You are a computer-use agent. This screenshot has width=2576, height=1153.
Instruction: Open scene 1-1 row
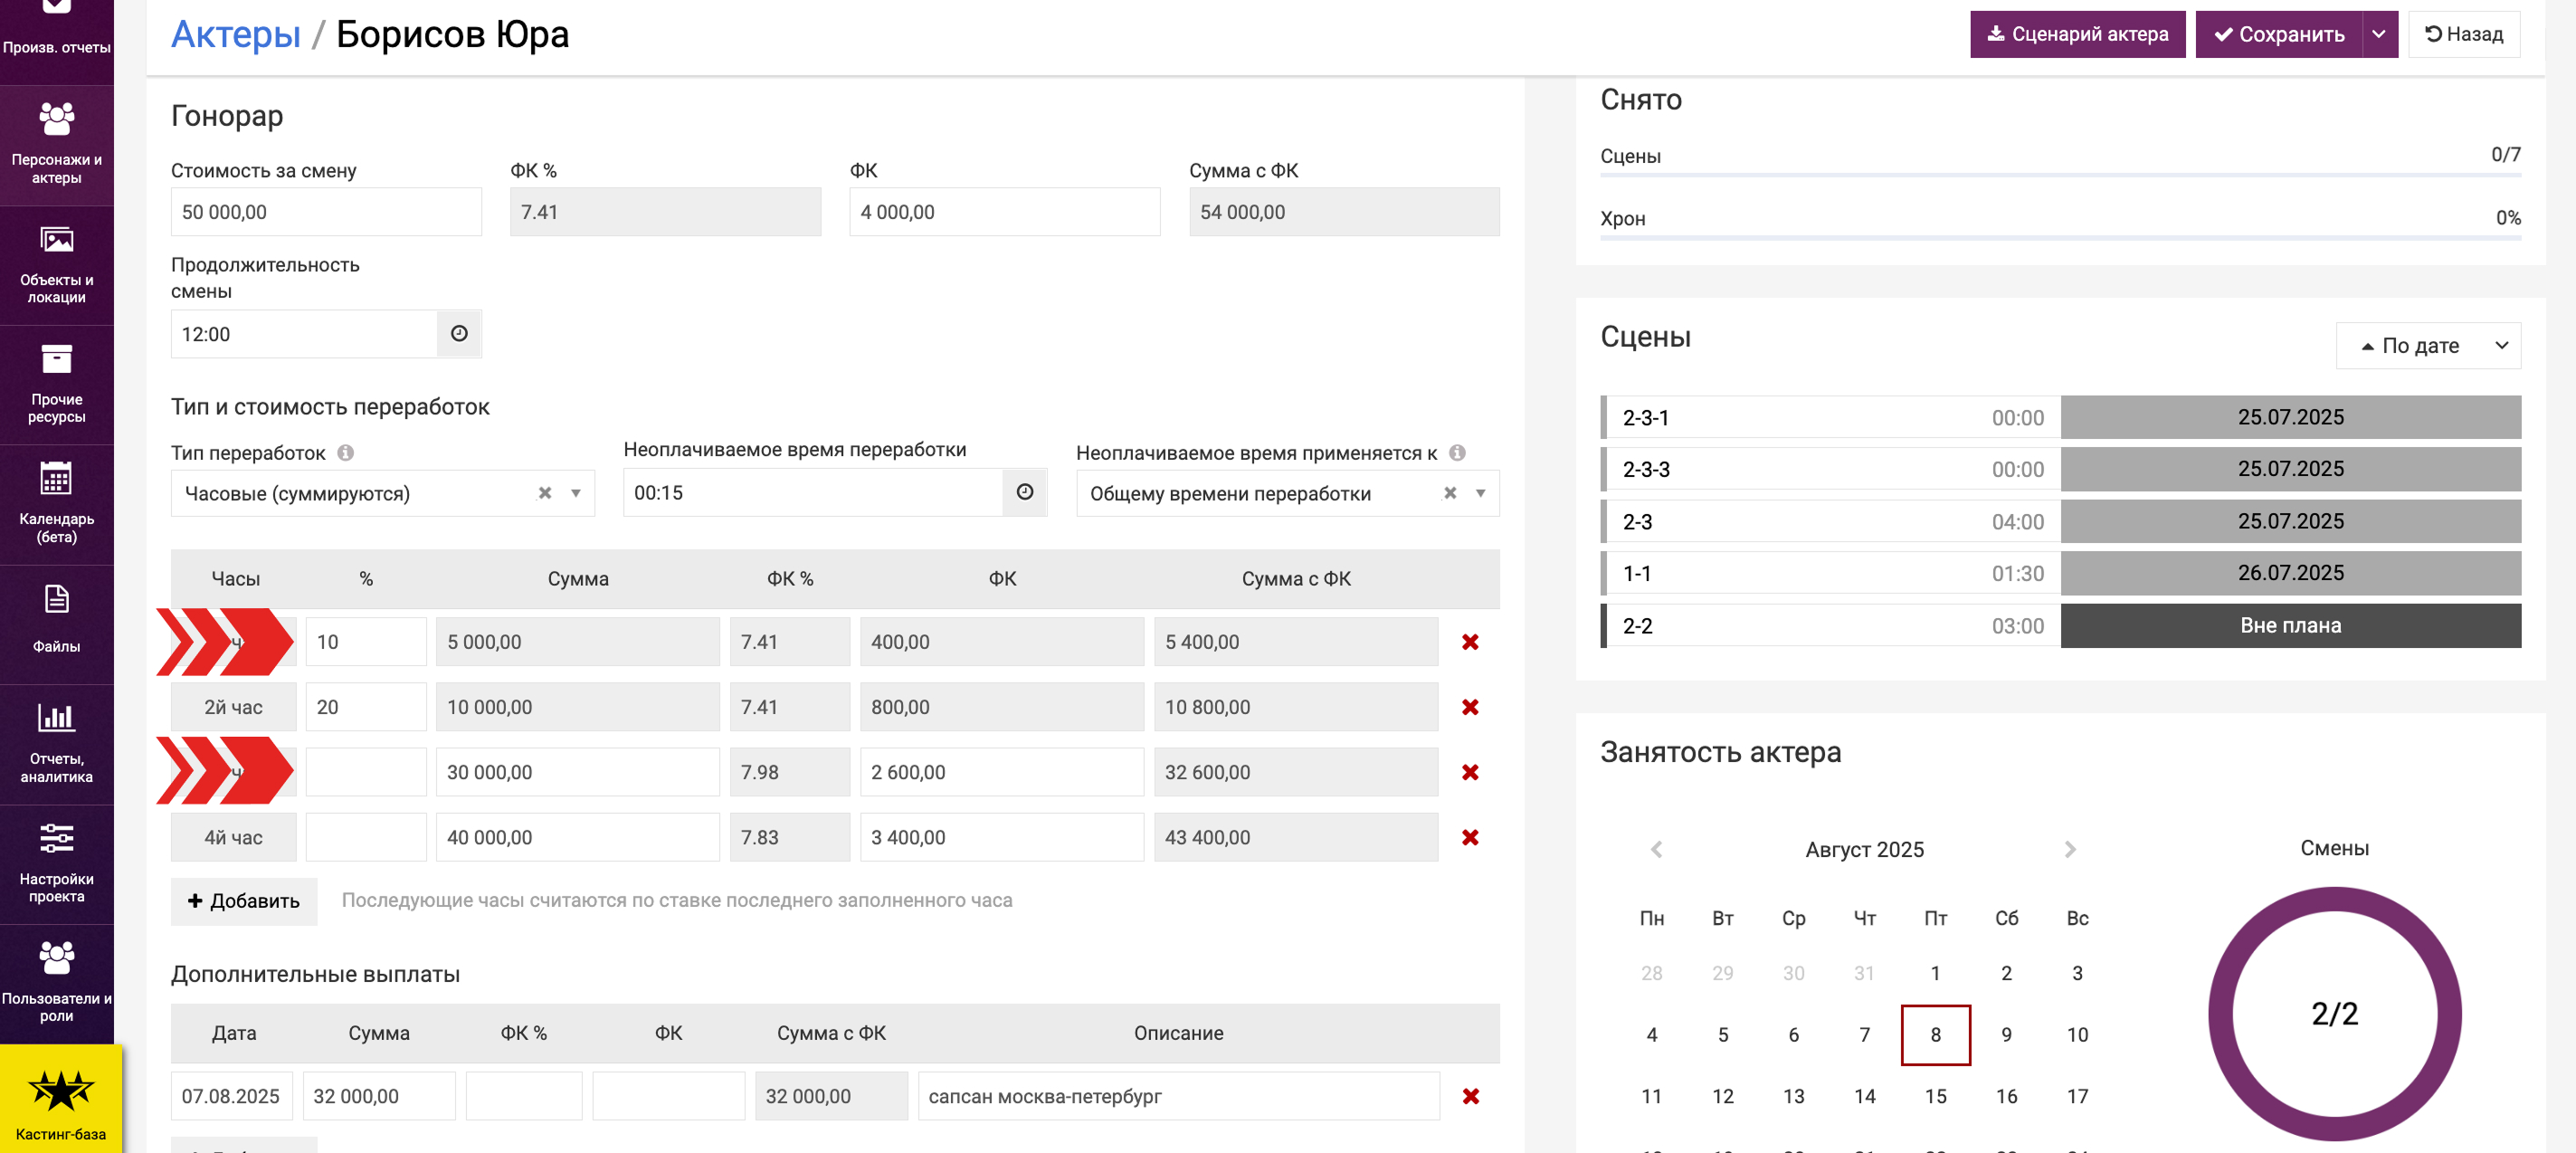click(x=2061, y=574)
